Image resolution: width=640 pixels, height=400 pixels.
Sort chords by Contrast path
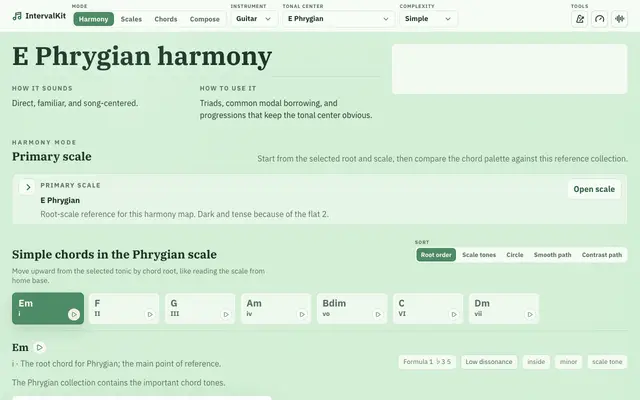[x=602, y=255]
